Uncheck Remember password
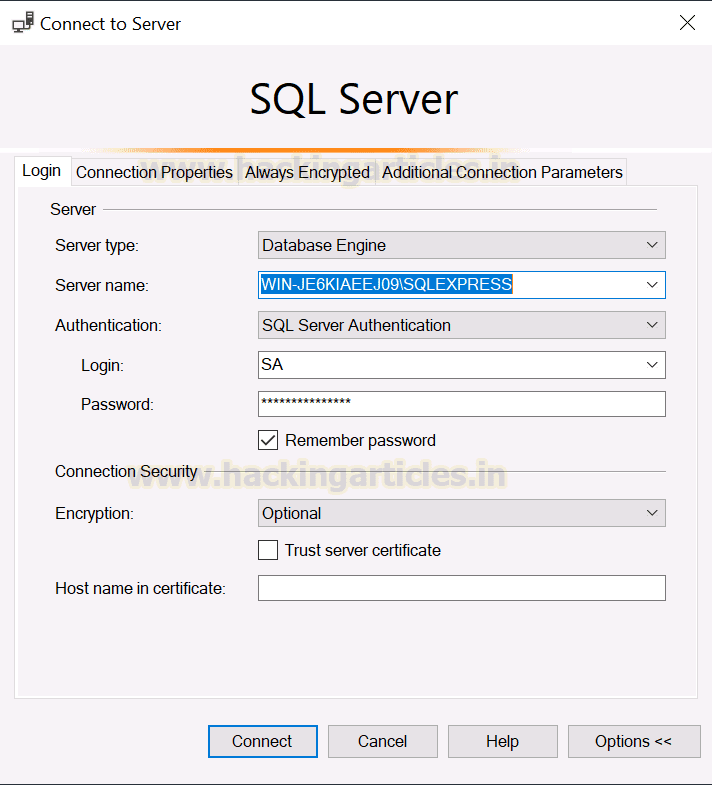The image size is (712, 785). (x=268, y=440)
